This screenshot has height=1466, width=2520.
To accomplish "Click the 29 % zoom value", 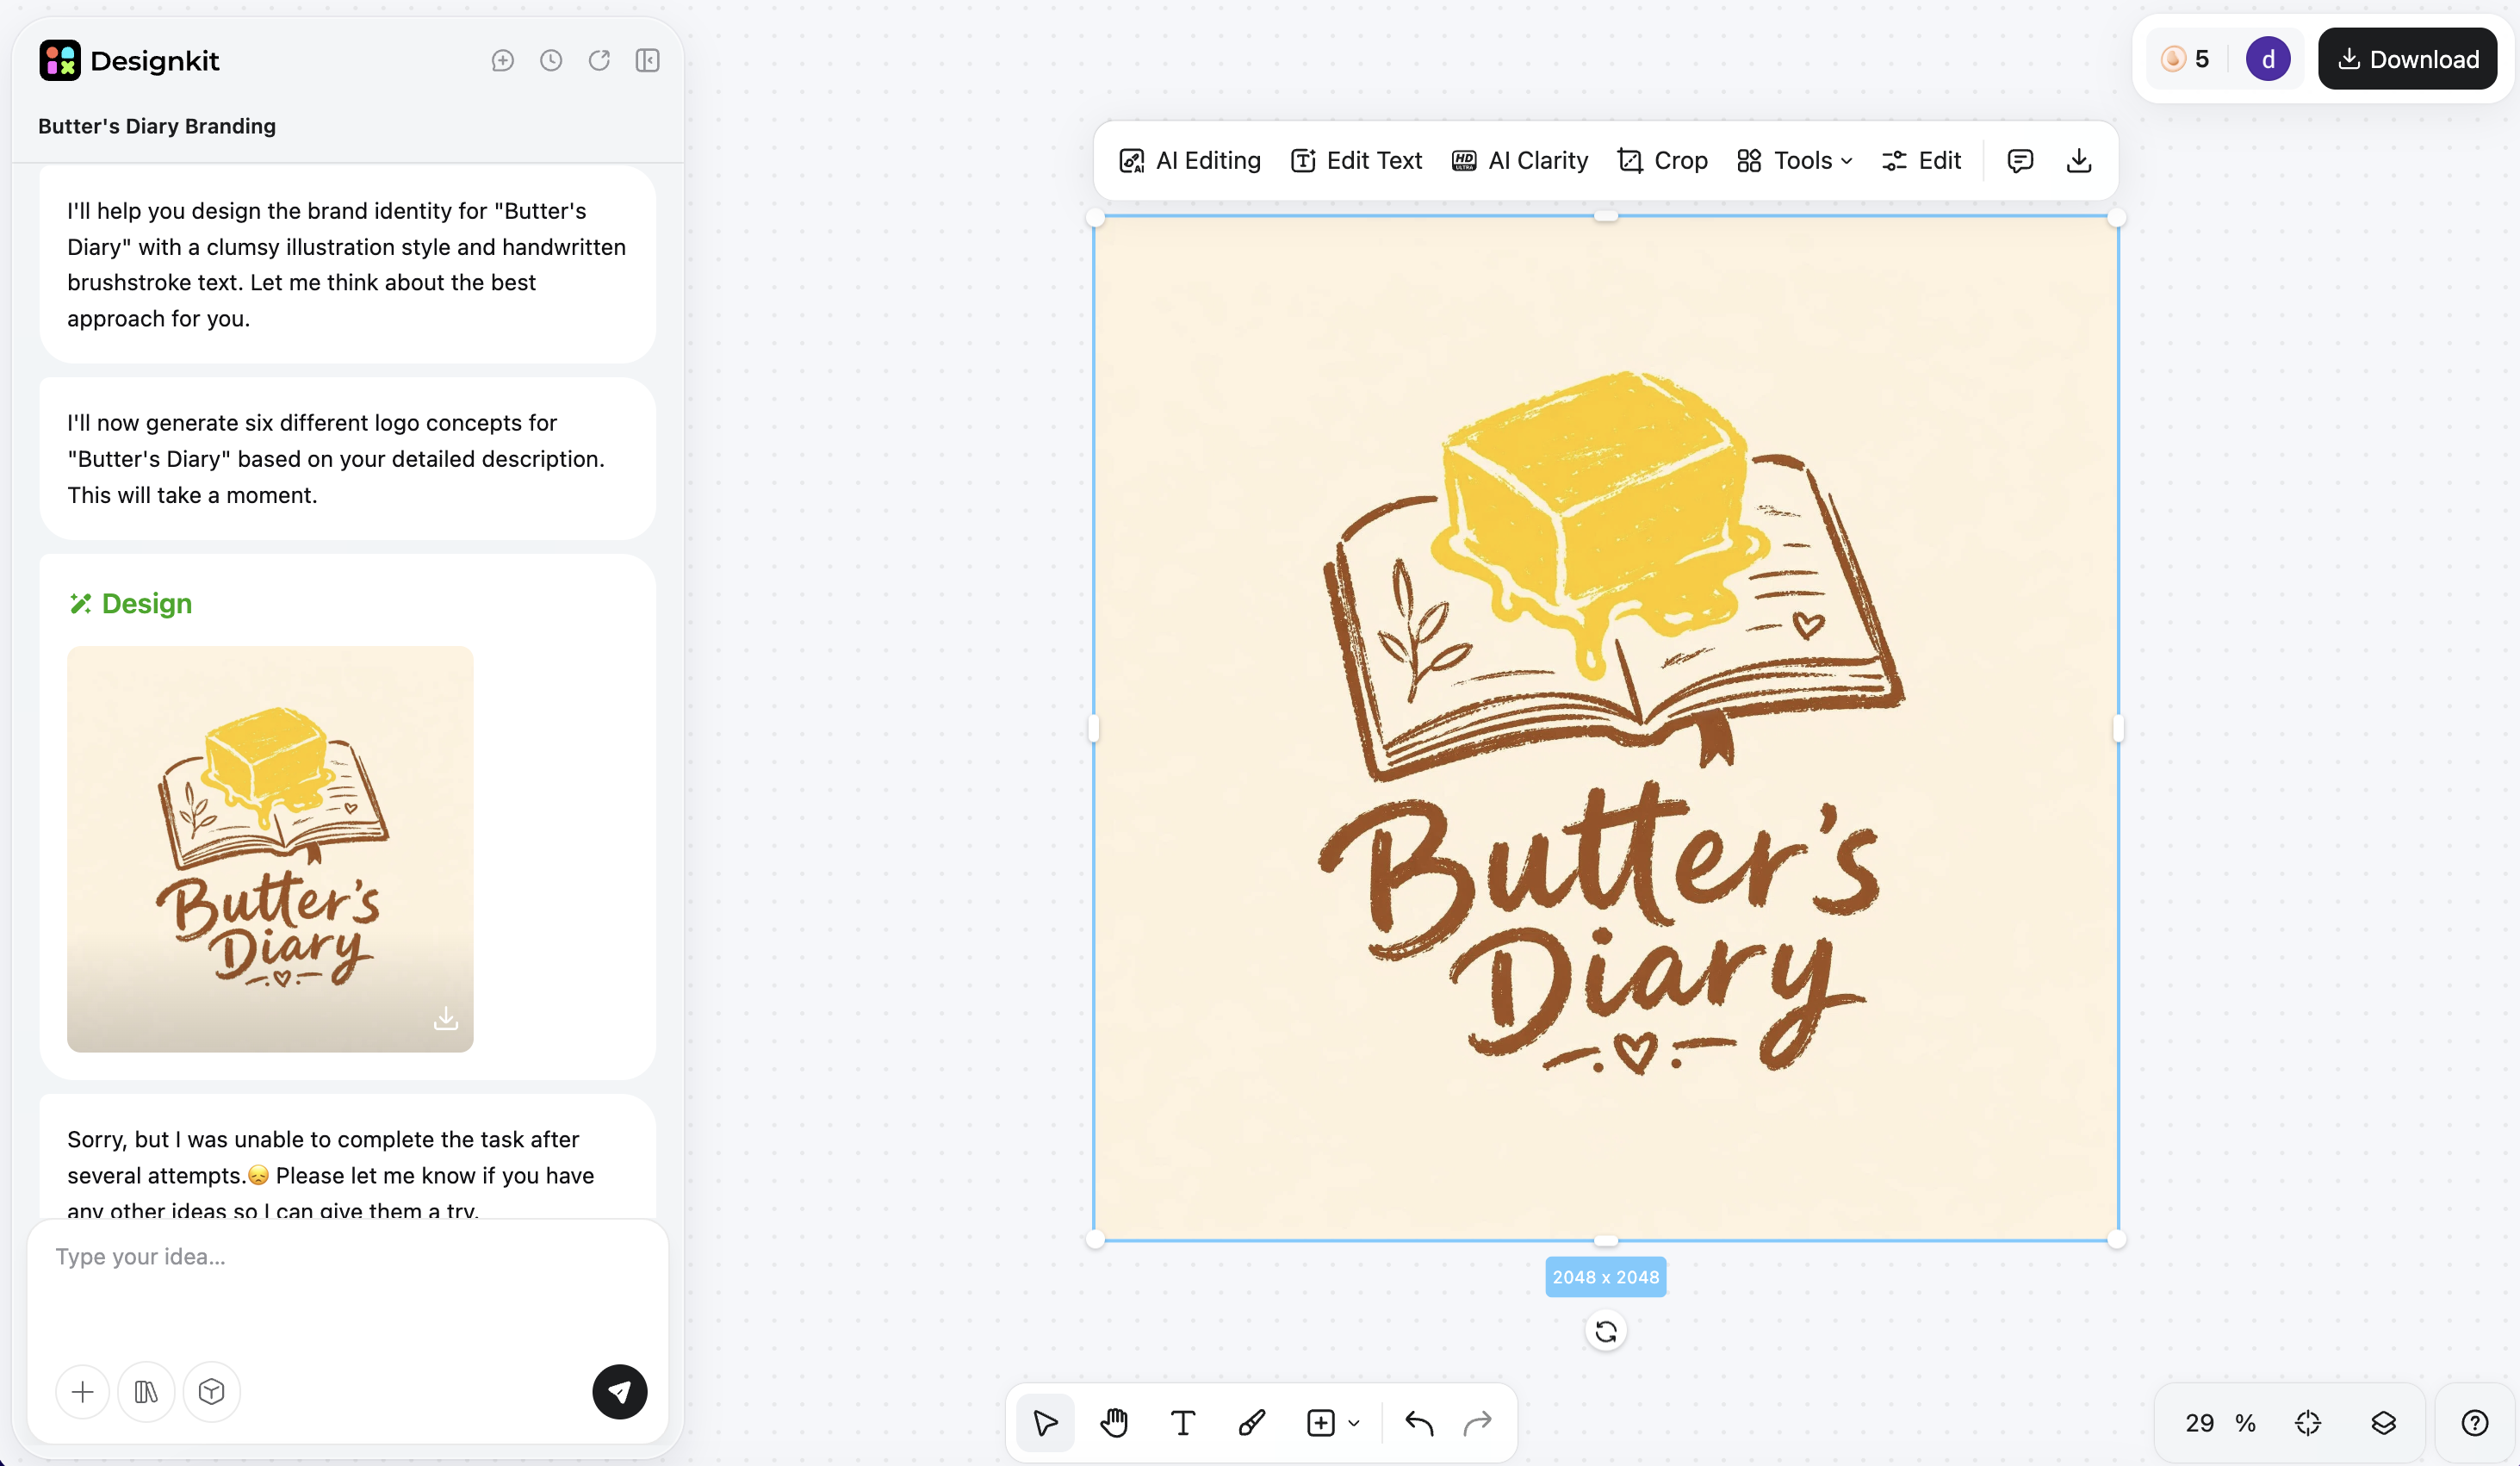I will tap(2220, 1422).
